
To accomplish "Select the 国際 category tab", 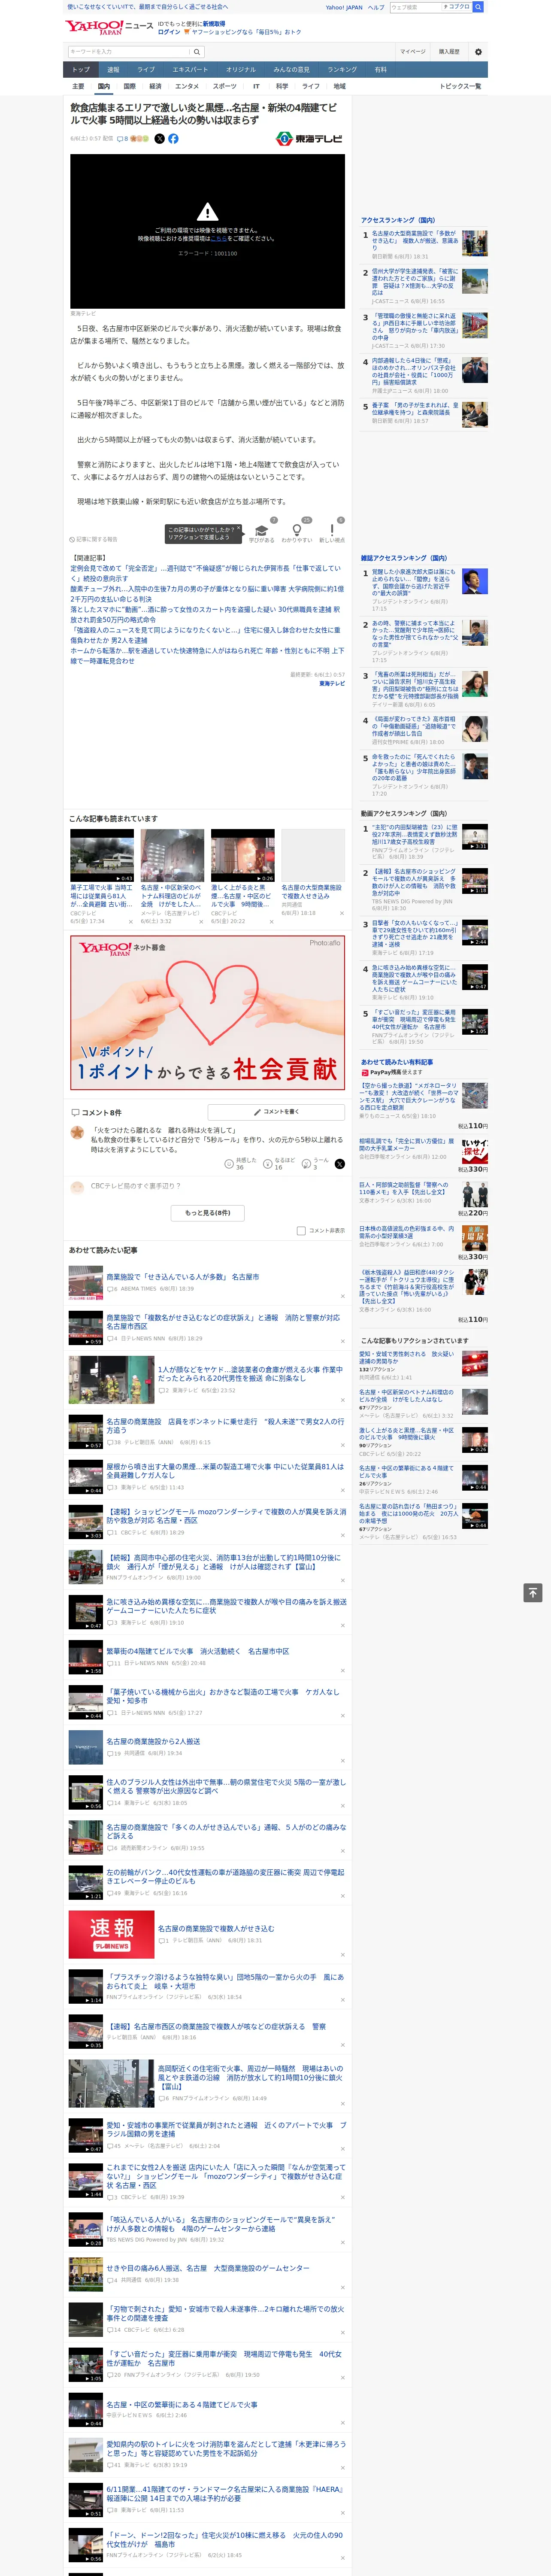I will (129, 86).
